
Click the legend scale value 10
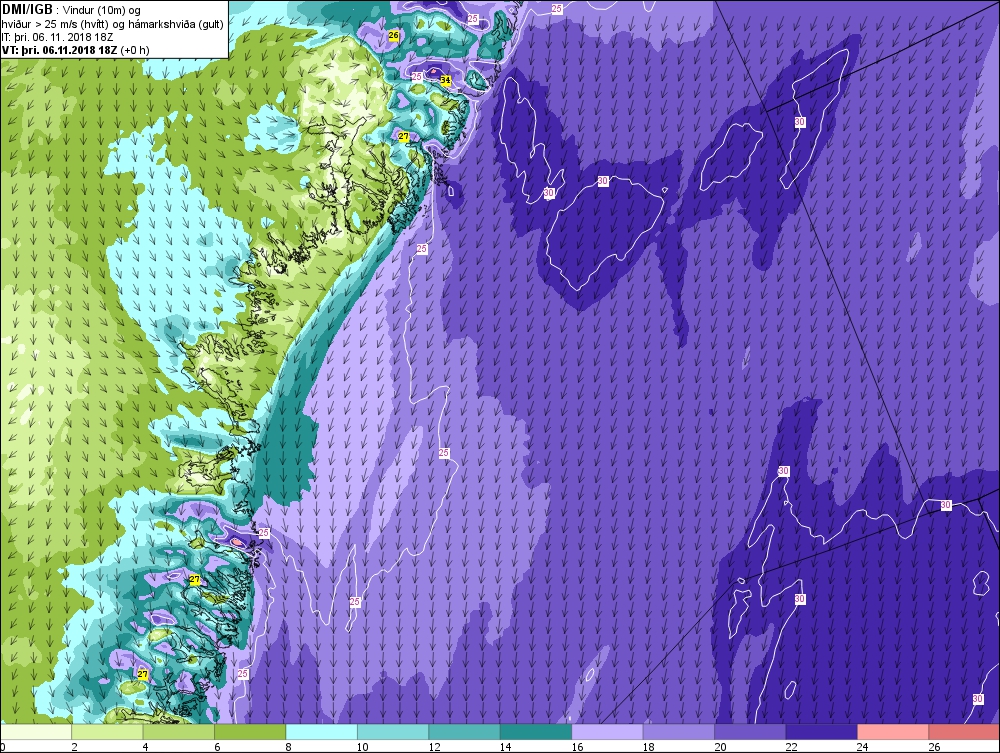tap(362, 747)
